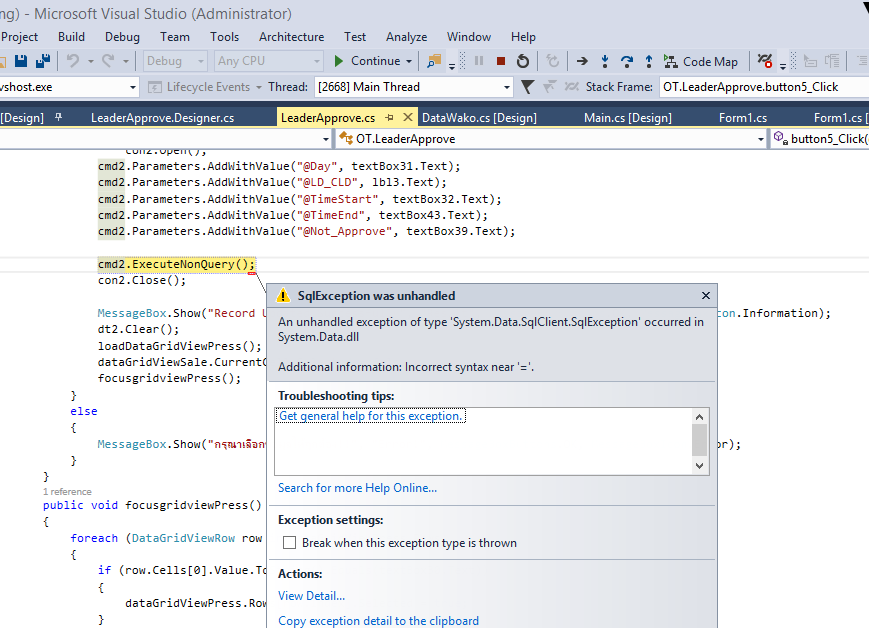This screenshot has height=628, width=869.
Task: Click the warning icon in exception dialog
Action: point(283,295)
